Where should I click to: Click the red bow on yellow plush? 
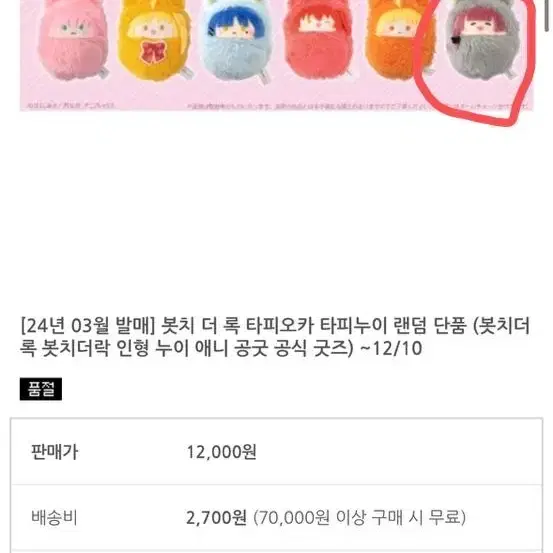(153, 52)
